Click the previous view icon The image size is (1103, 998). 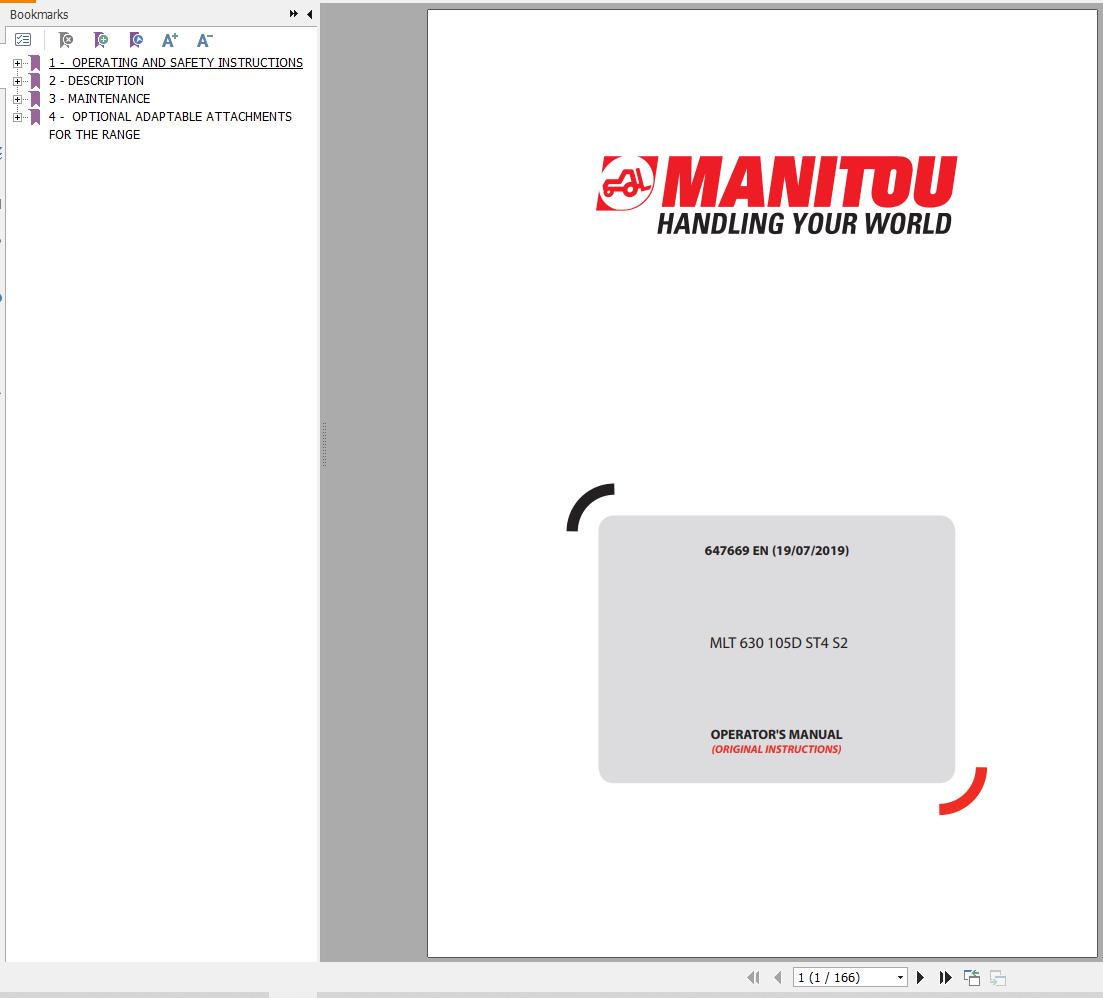click(x=971, y=977)
